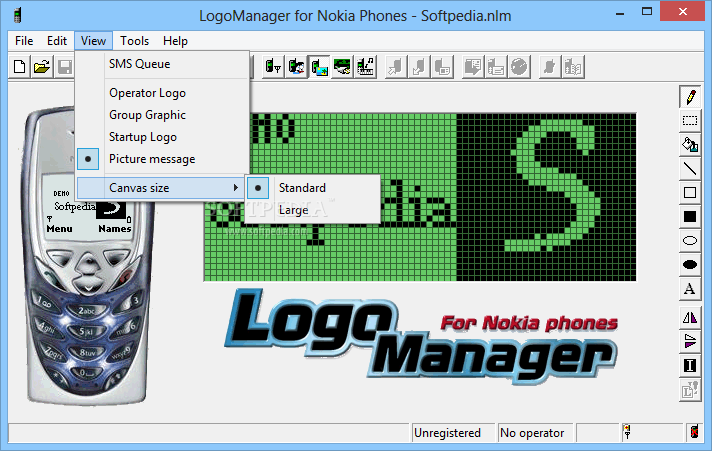Close the LogoManager window
The height and width of the screenshot is (451, 712).
click(x=682, y=12)
